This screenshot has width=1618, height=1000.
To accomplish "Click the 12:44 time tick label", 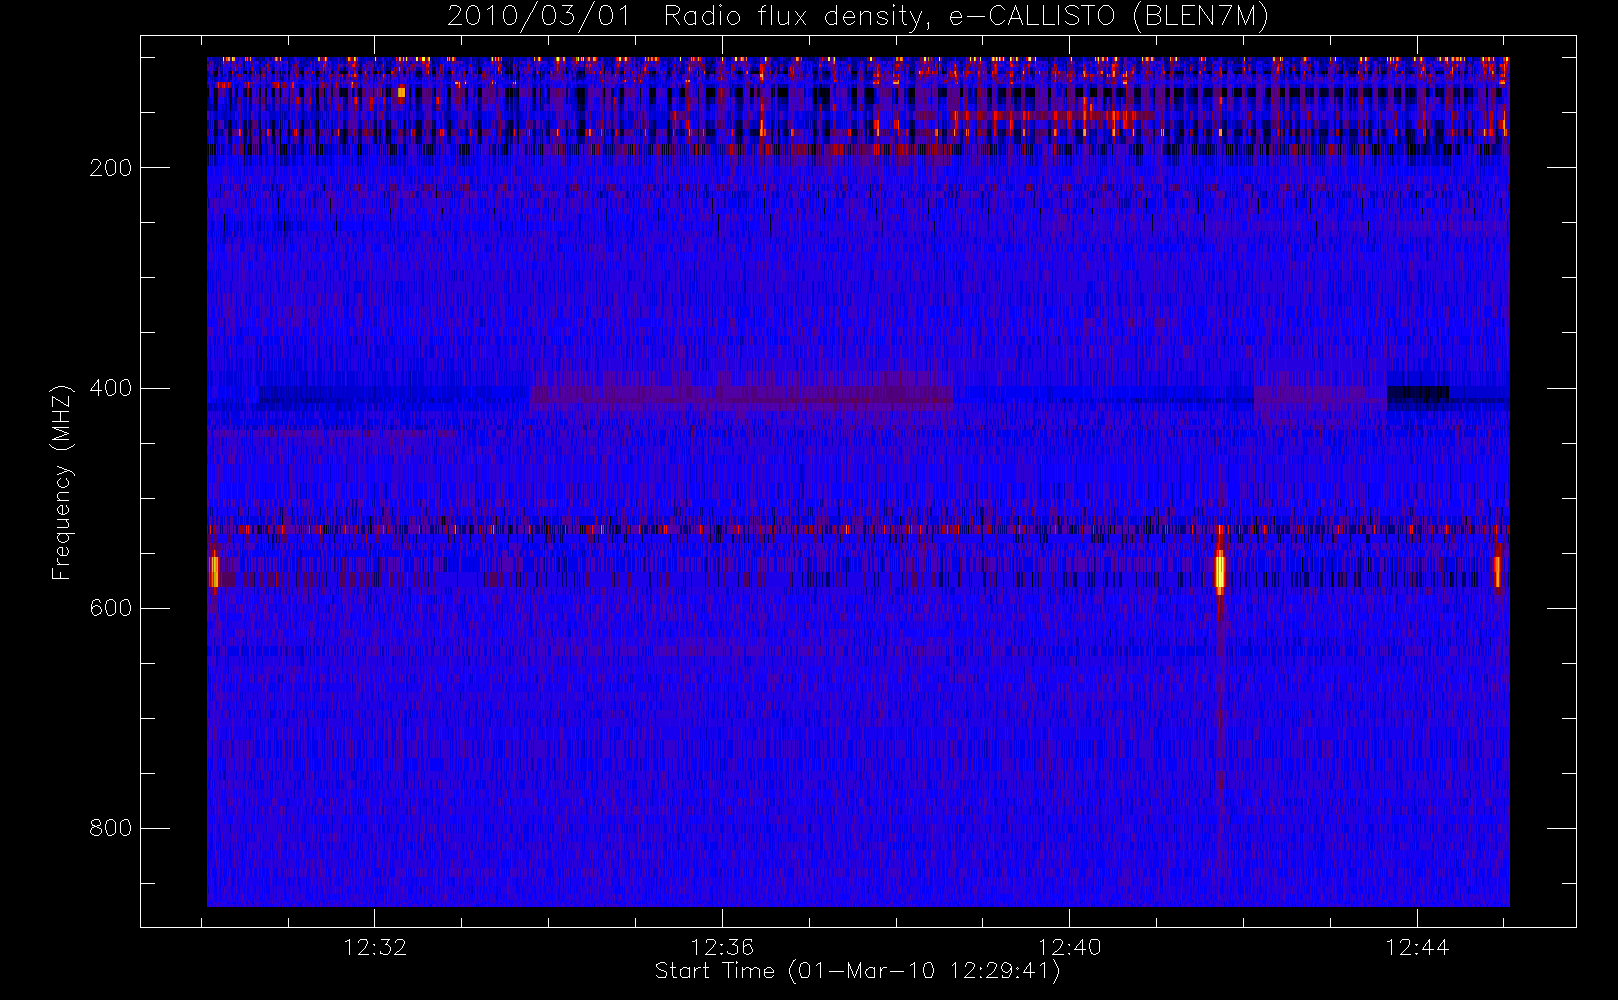I will tap(1417, 947).
